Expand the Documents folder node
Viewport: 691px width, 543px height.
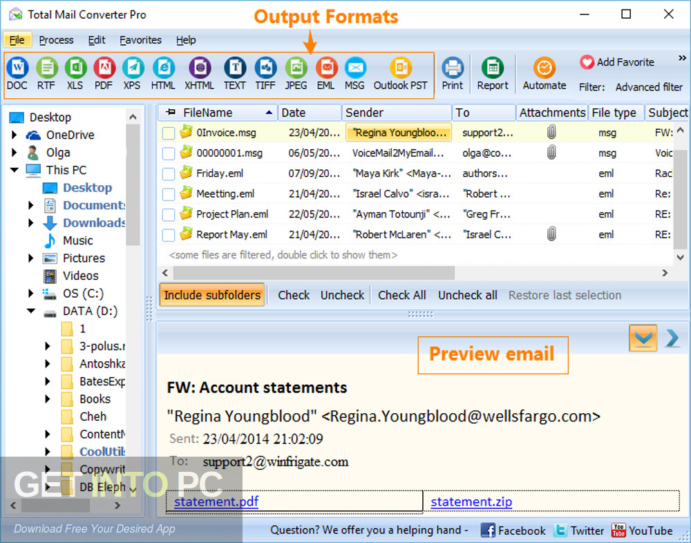click(x=31, y=205)
